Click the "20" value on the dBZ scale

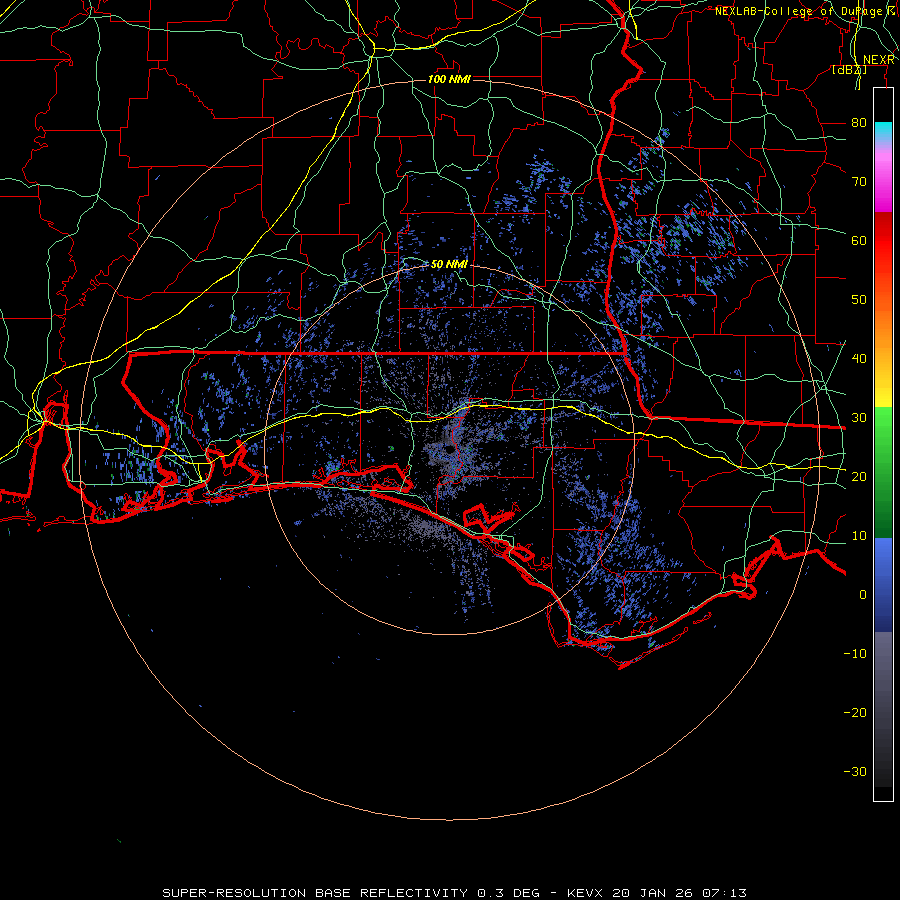point(859,476)
